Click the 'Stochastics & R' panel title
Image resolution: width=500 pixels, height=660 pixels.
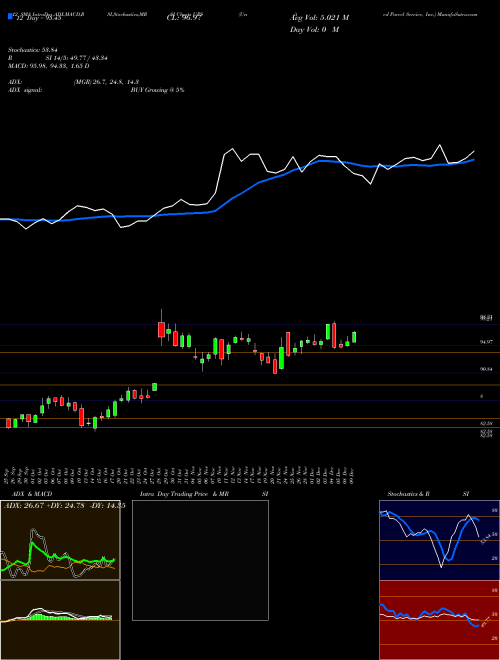coord(408,494)
